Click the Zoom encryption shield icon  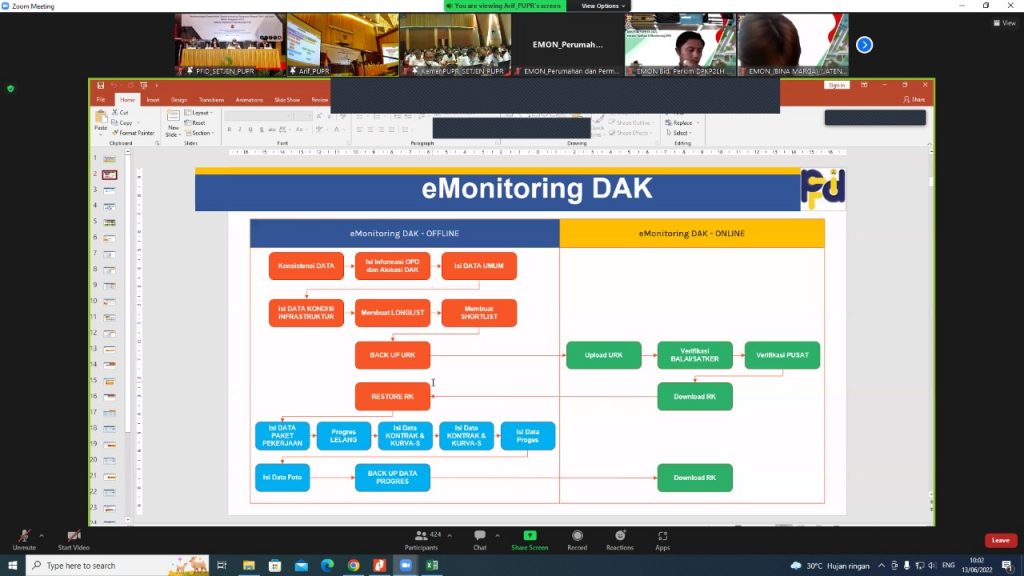[x=11, y=88]
